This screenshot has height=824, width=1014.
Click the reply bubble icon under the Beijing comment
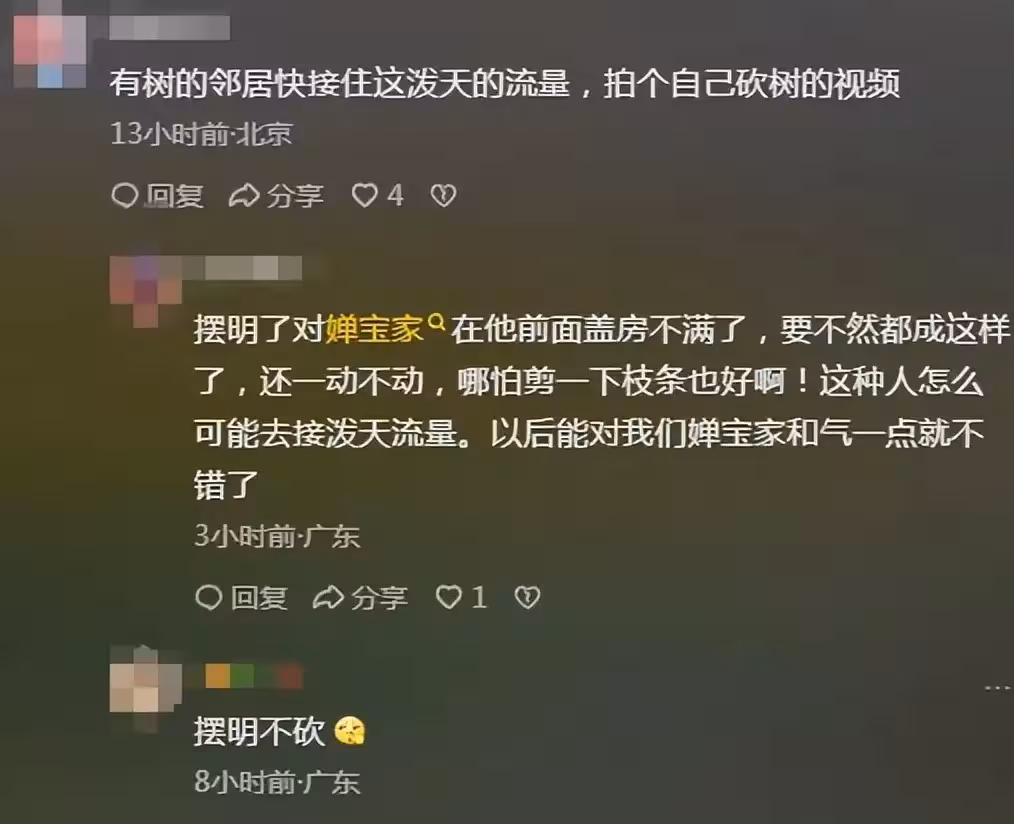coord(124,195)
